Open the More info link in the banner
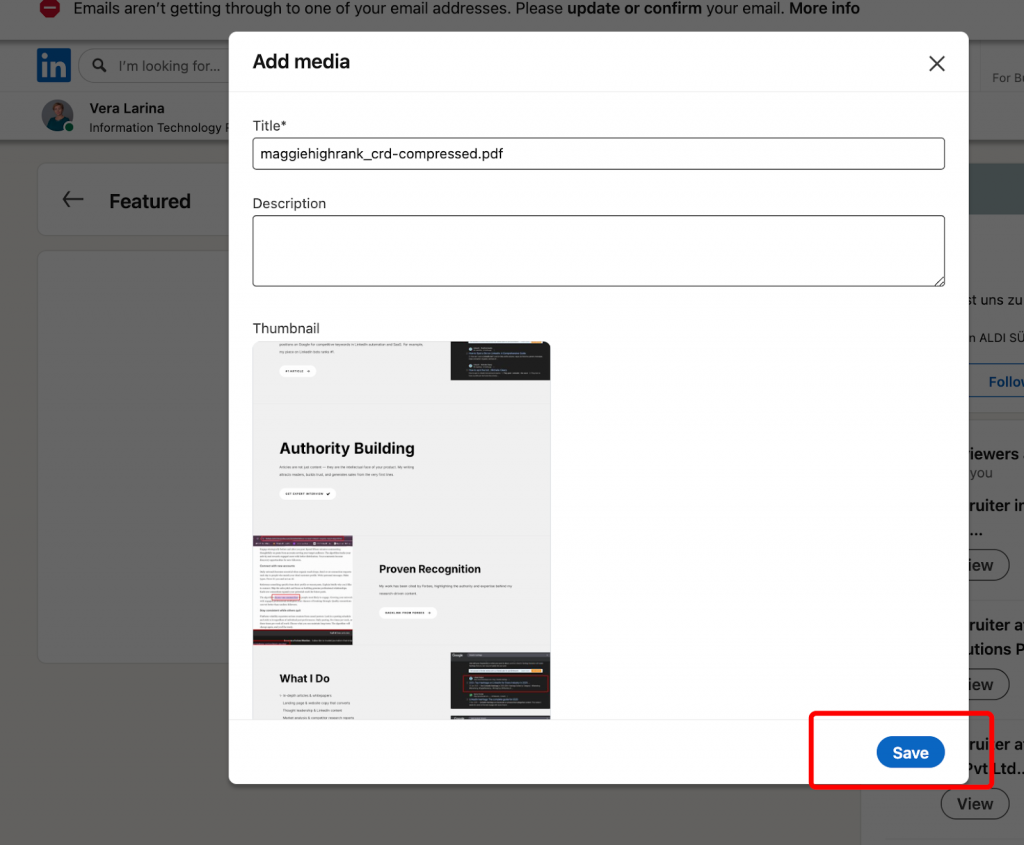The width and height of the screenshot is (1024, 845). (823, 8)
